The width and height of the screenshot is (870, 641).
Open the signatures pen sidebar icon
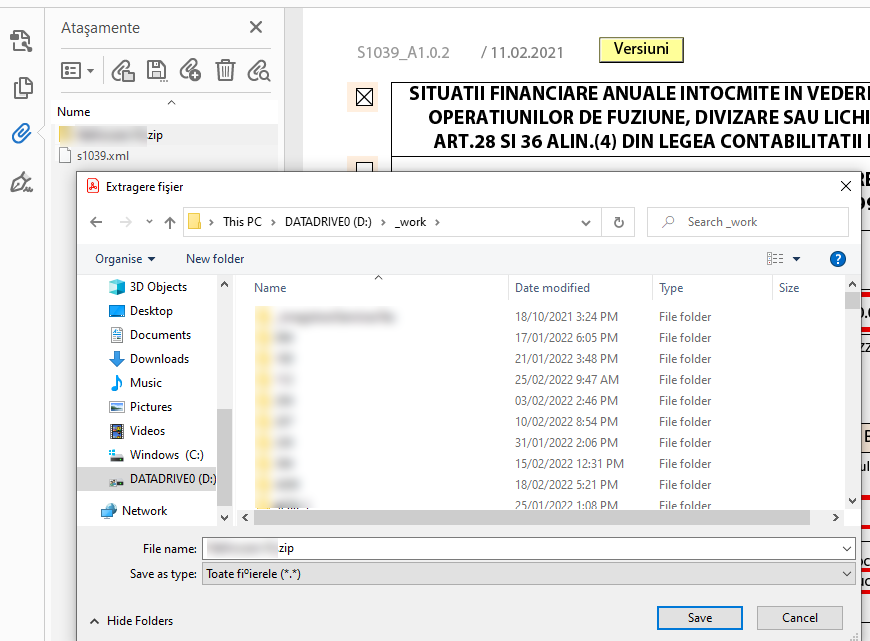[22, 182]
